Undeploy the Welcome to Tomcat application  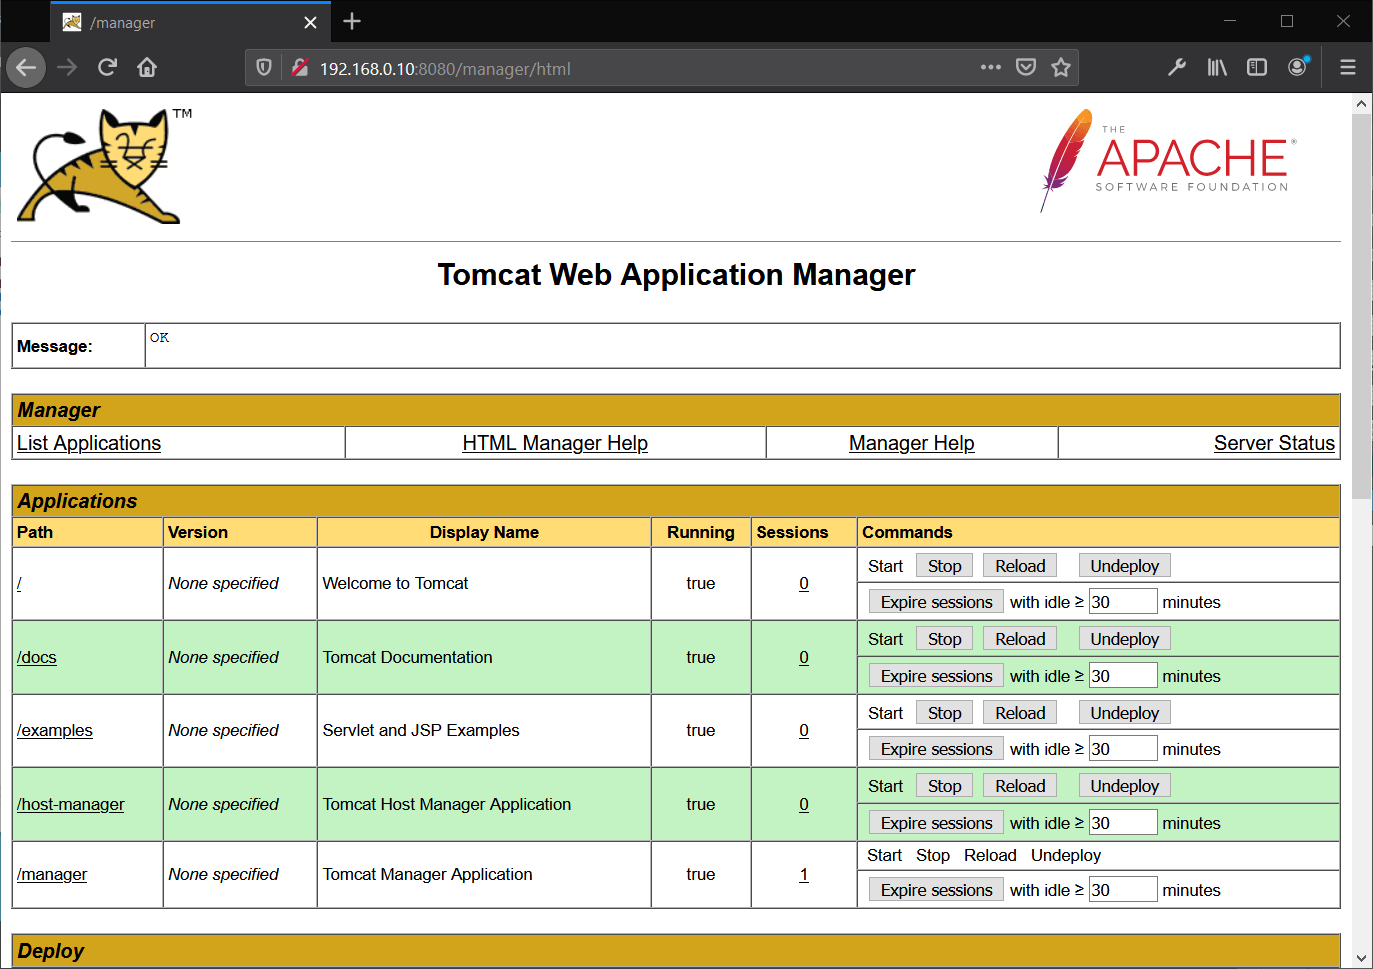[x=1124, y=566]
